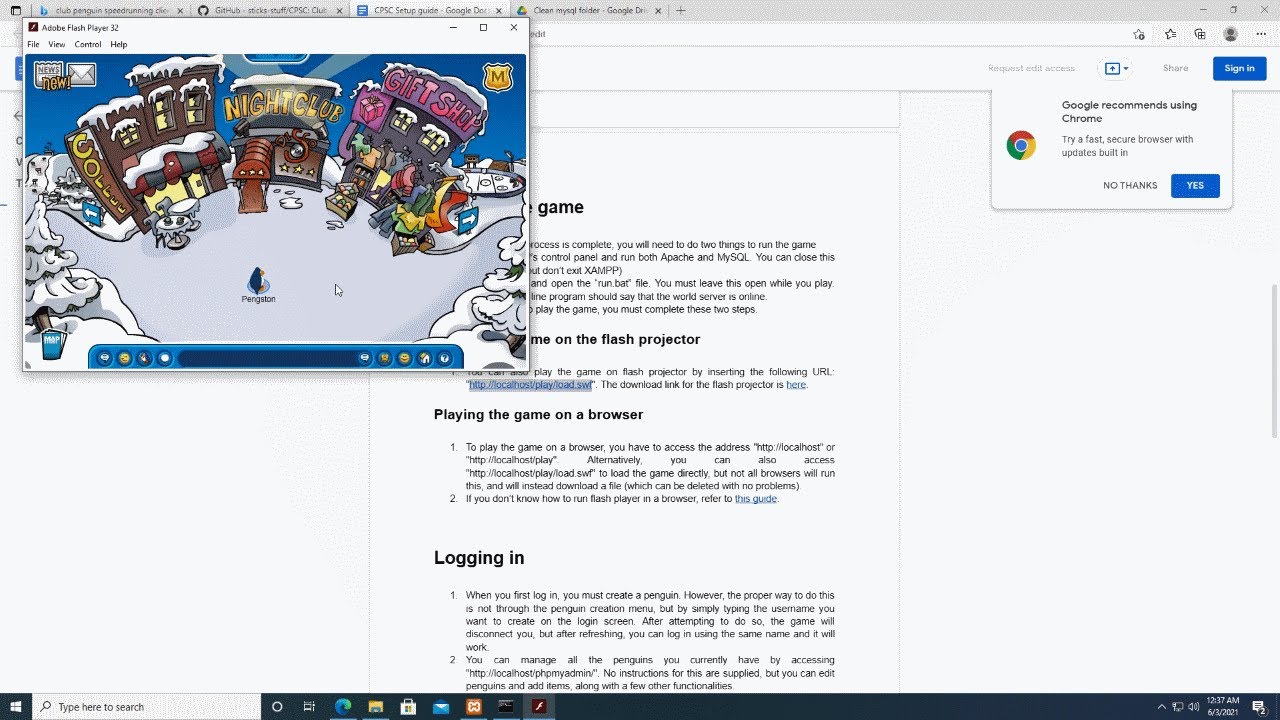Click the taskbar search box
The image size is (1280, 720).
(147, 707)
